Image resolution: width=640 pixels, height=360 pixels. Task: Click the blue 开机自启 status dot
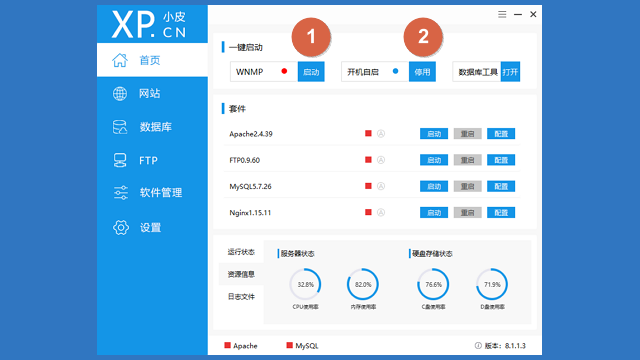395,71
